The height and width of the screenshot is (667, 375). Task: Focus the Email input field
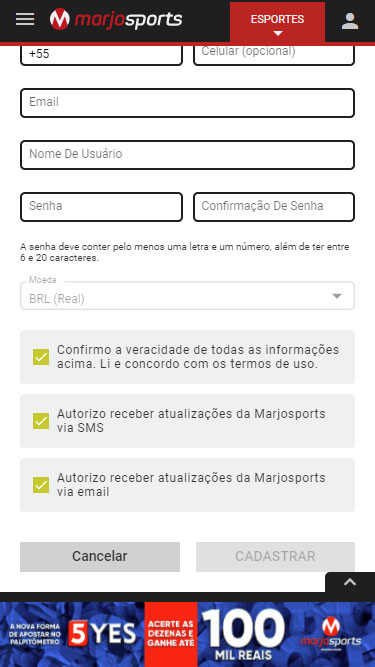(187, 103)
